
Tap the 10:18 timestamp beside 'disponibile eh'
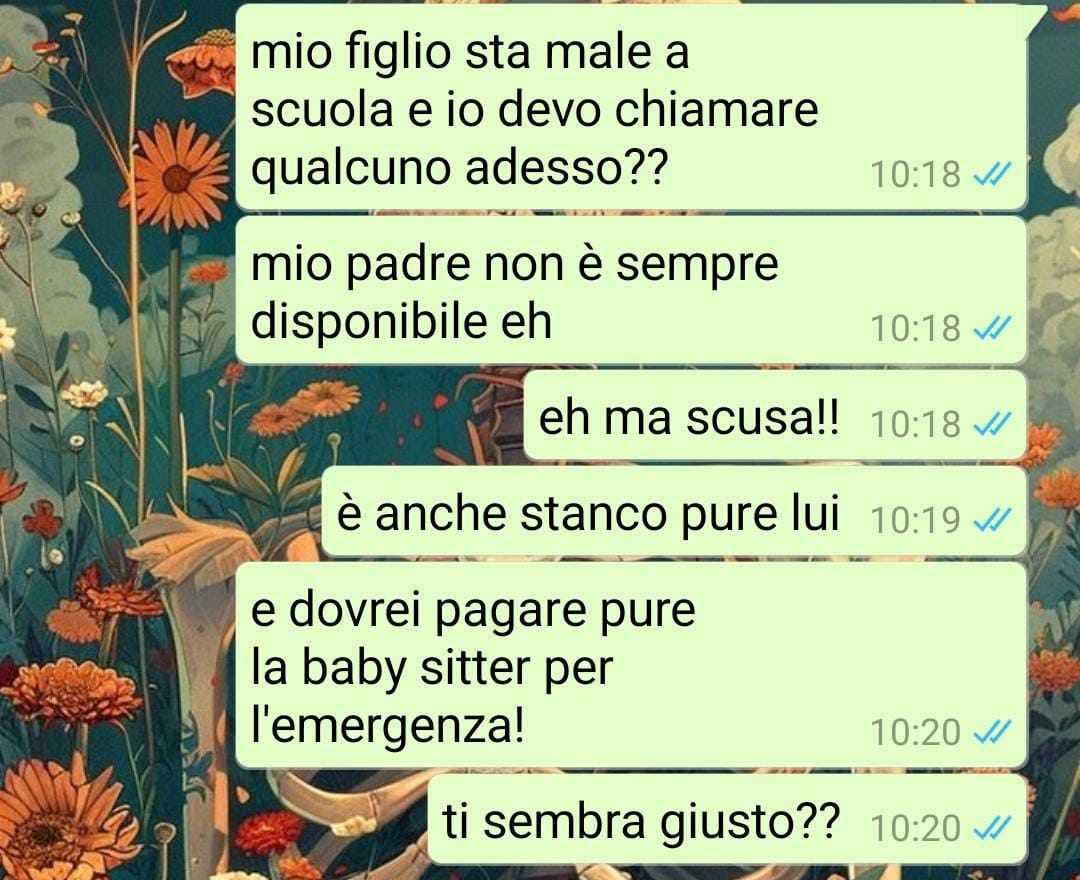click(915, 328)
